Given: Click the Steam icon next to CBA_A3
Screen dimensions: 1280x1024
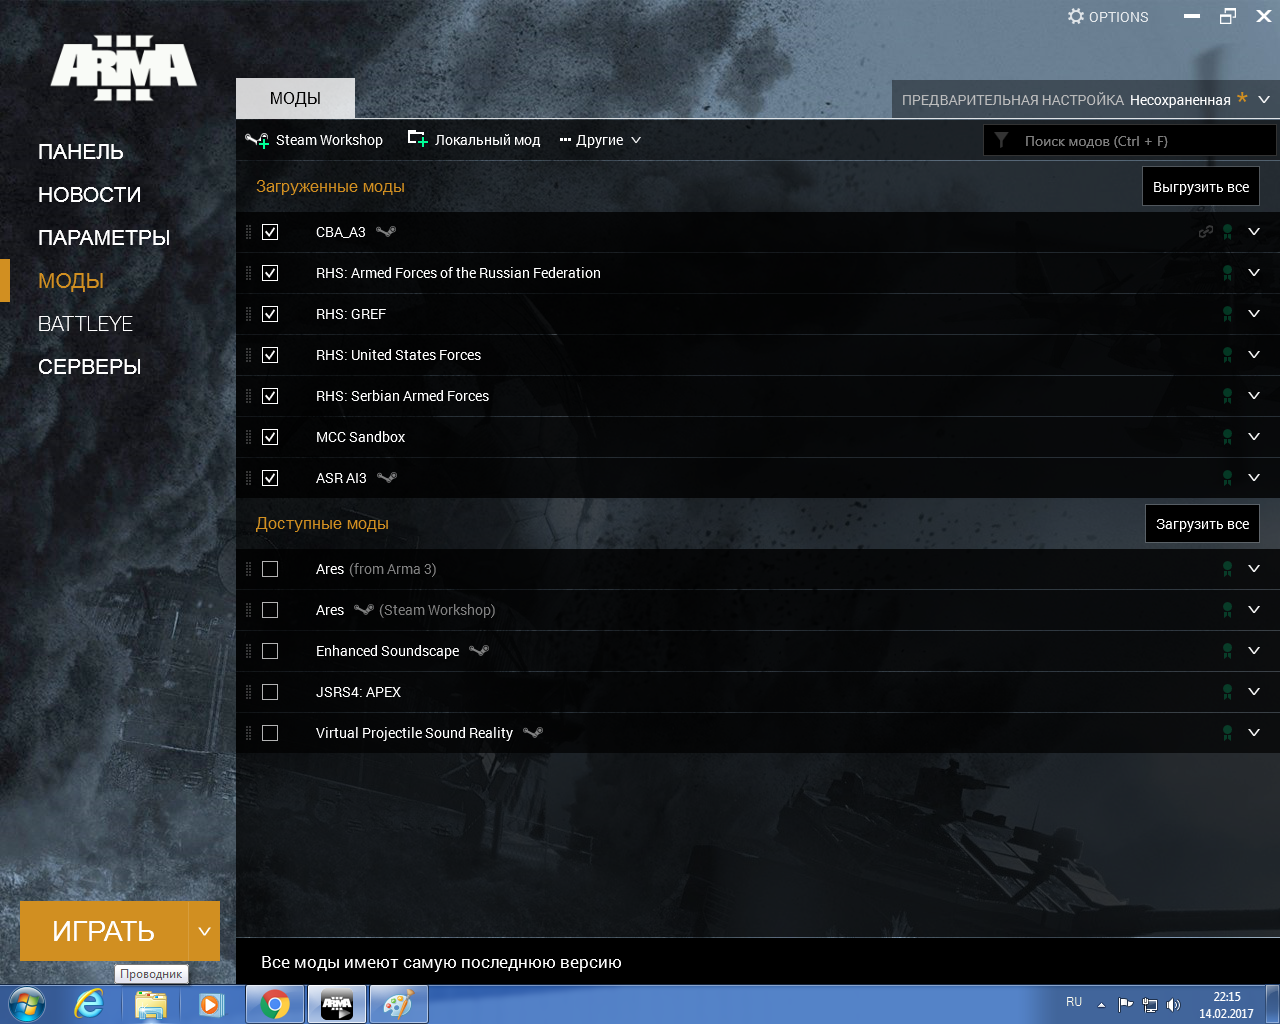Looking at the screenshot, I should tap(386, 232).
